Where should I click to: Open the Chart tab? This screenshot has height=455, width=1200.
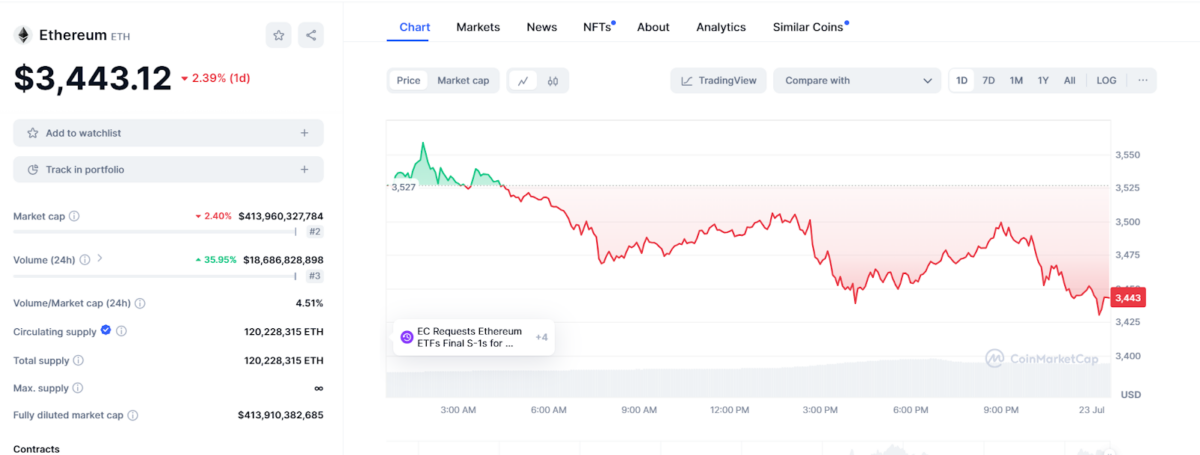(414, 27)
